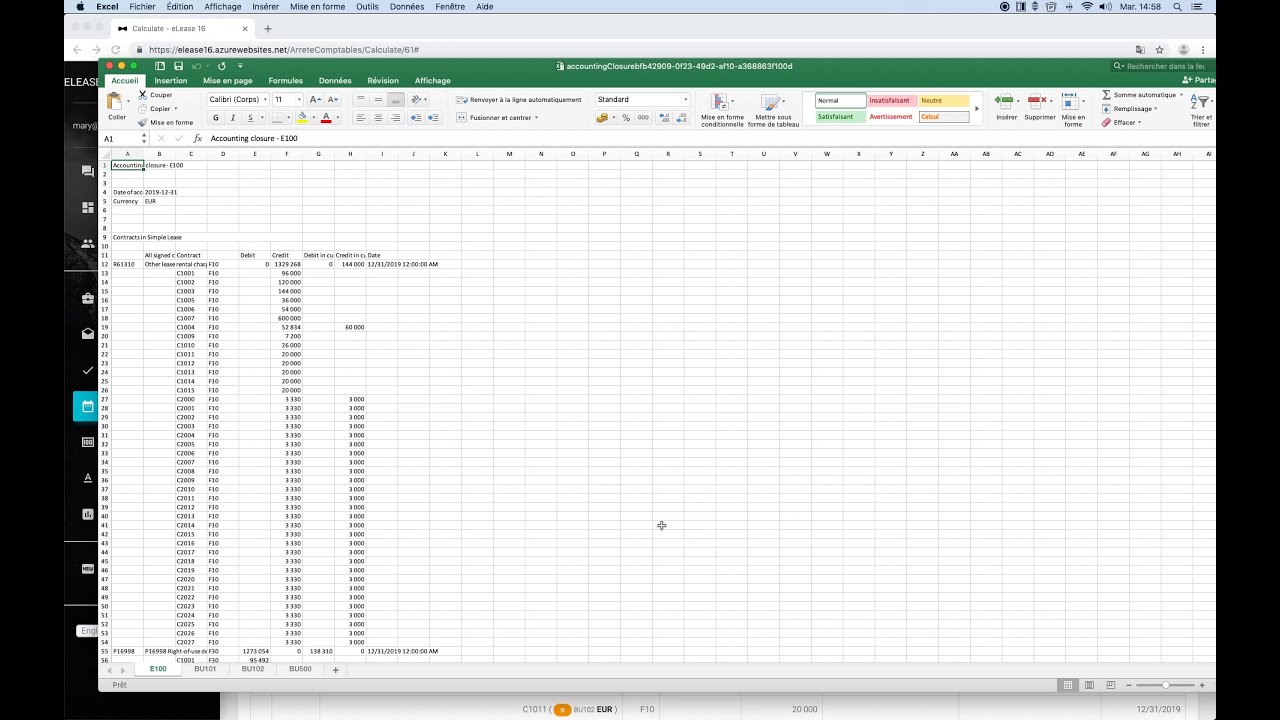The image size is (1280, 720).
Task: Click the Save icon in title bar
Action: pyautogui.click(x=178, y=66)
